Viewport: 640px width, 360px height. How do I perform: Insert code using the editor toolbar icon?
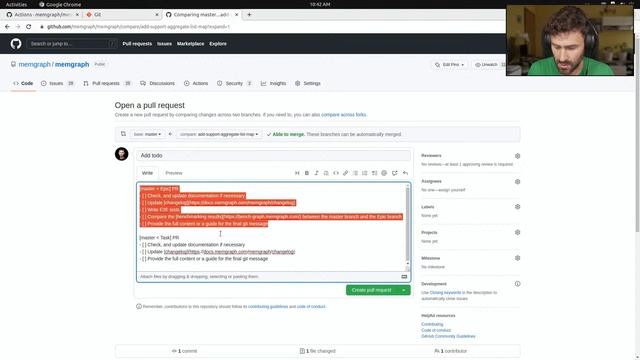tap(336, 173)
